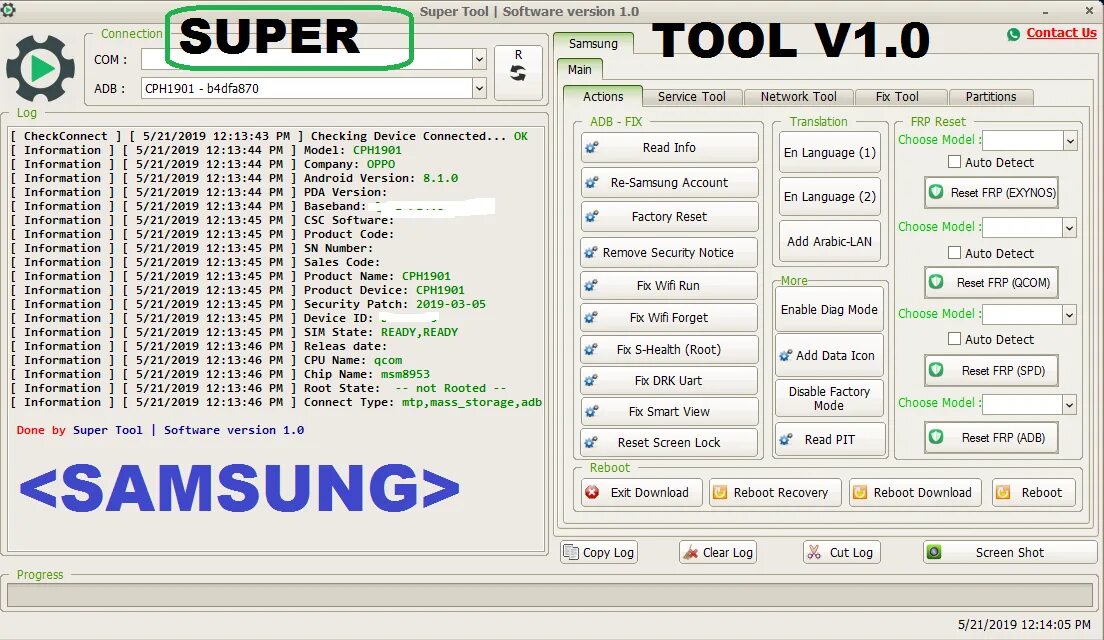The image size is (1104, 640).
Task: Click the Clear Log button
Action: coord(720,552)
